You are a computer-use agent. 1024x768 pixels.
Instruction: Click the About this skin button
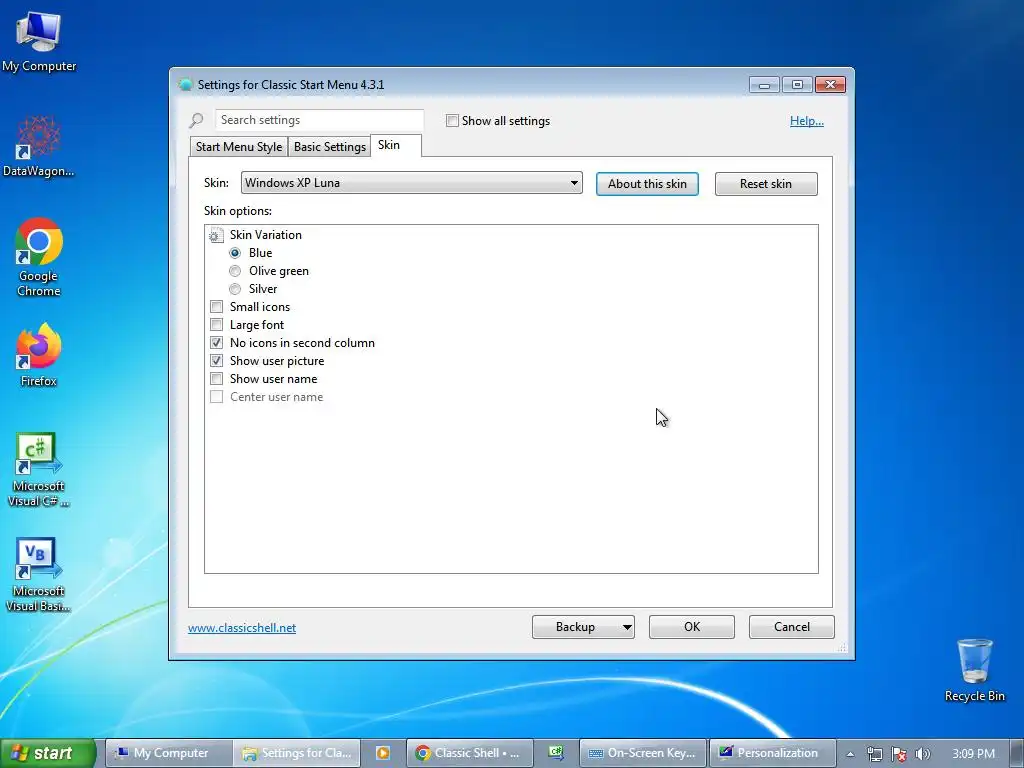coord(647,184)
